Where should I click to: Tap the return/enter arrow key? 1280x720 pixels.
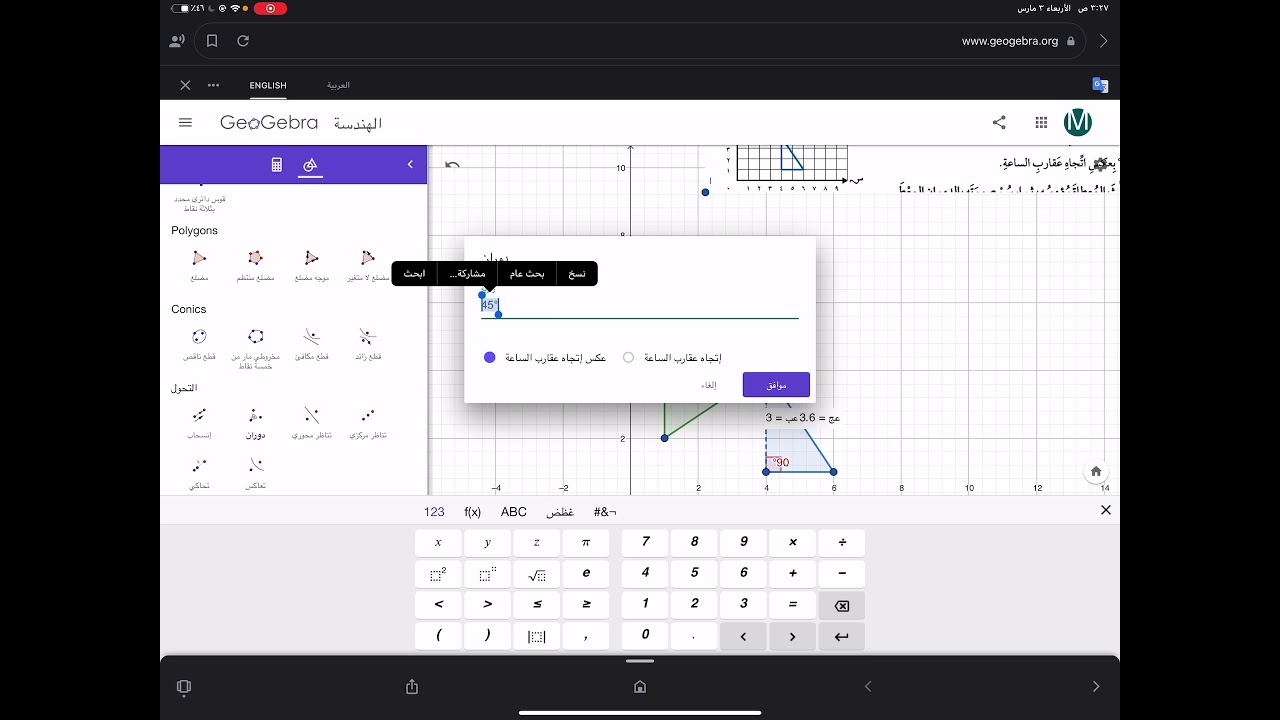(842, 636)
